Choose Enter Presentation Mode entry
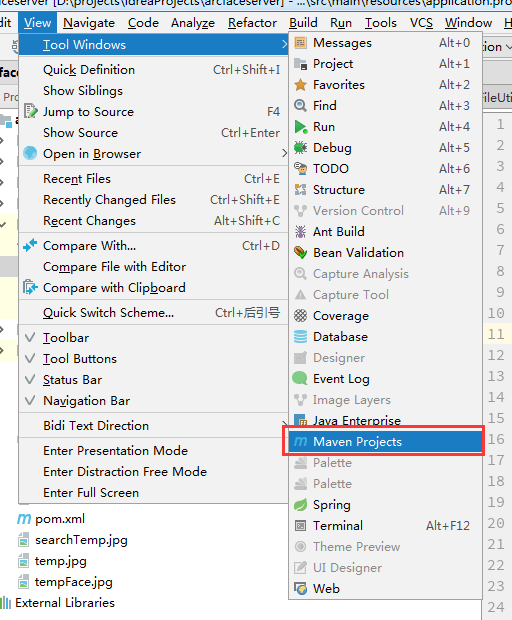Screen dimensions: 512x620 153,450
